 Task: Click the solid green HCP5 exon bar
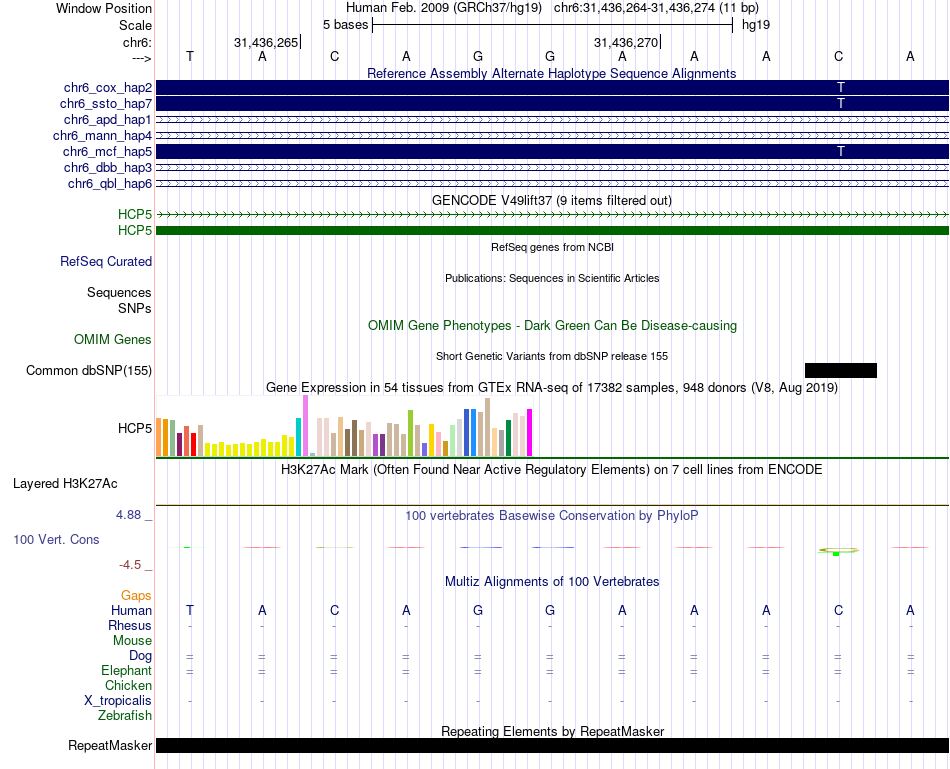point(552,230)
